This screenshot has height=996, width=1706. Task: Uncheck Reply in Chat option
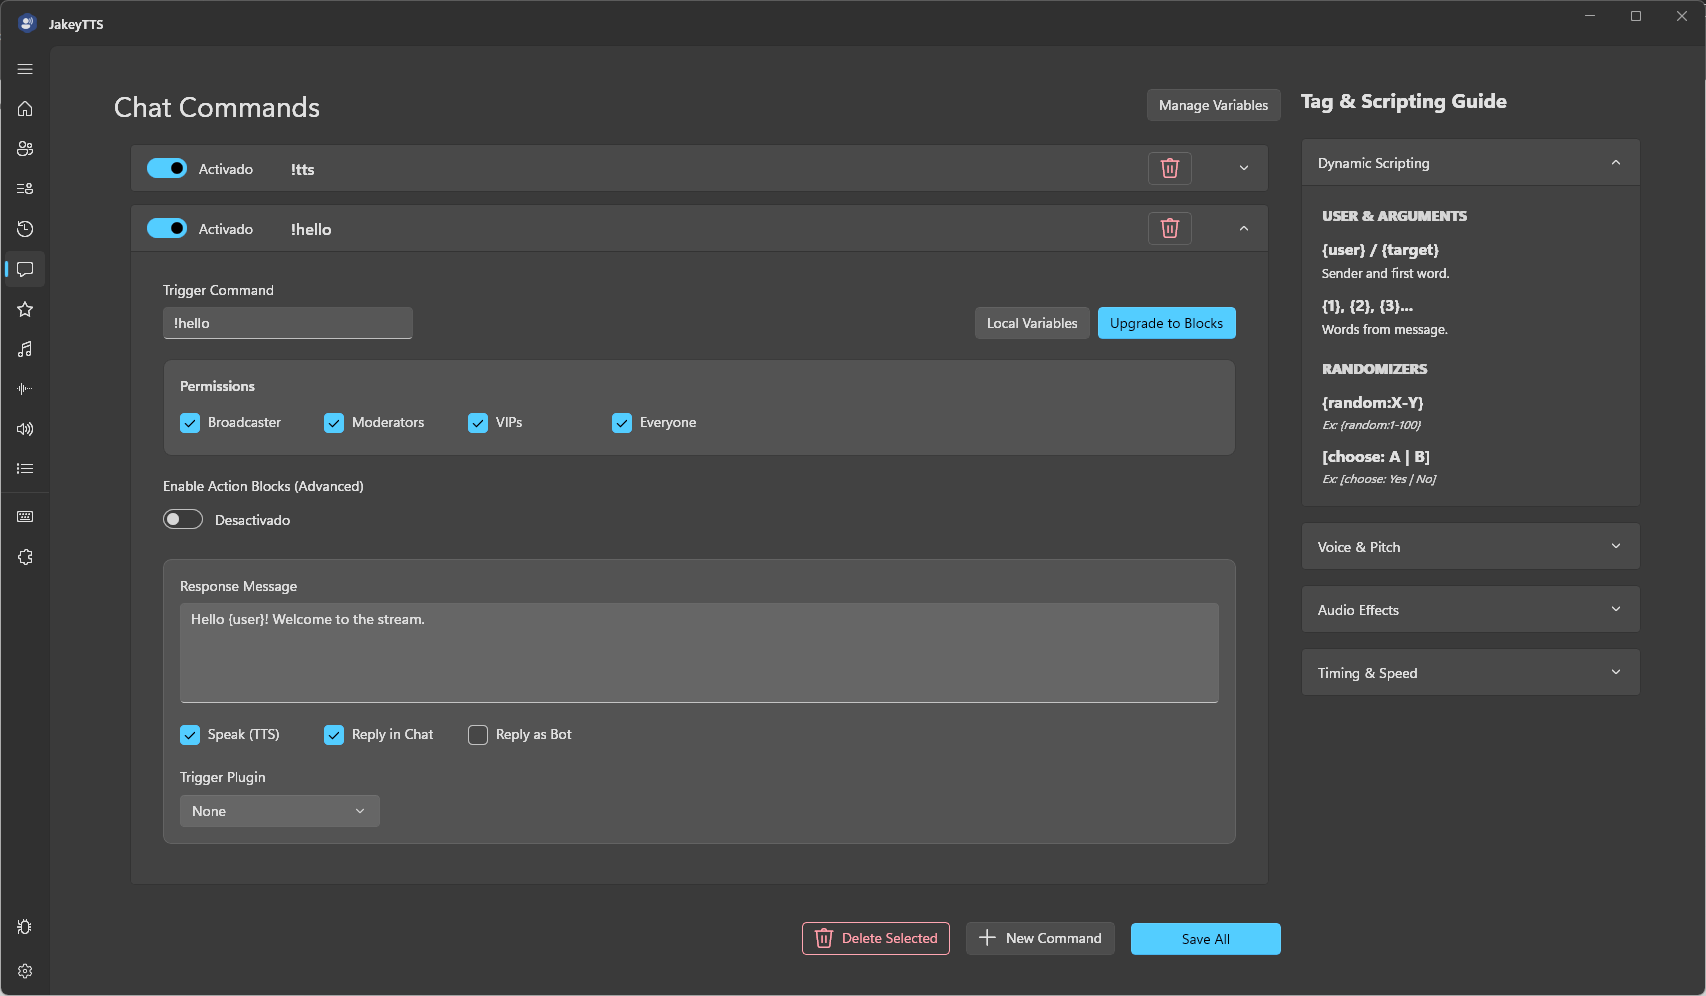click(334, 735)
